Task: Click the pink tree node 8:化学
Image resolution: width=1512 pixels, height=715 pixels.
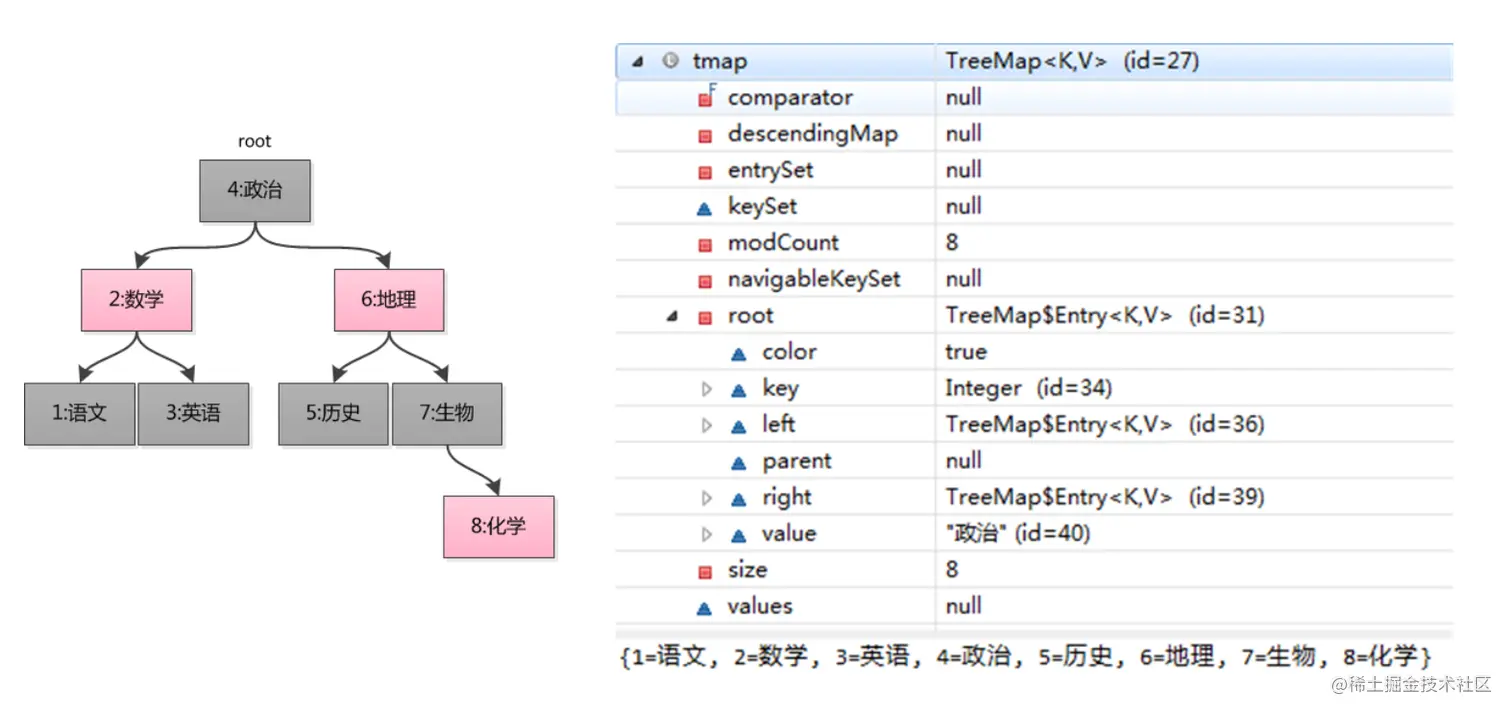Action: (x=499, y=526)
